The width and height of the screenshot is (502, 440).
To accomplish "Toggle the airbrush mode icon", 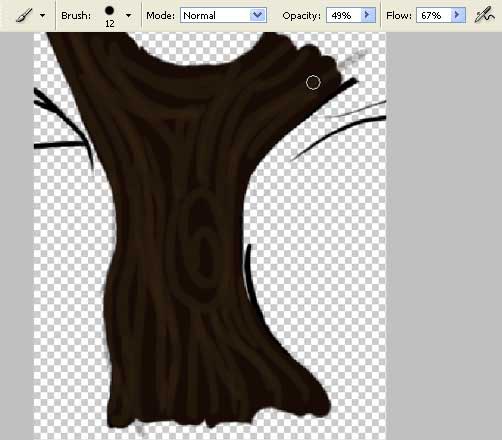I will click(x=484, y=15).
